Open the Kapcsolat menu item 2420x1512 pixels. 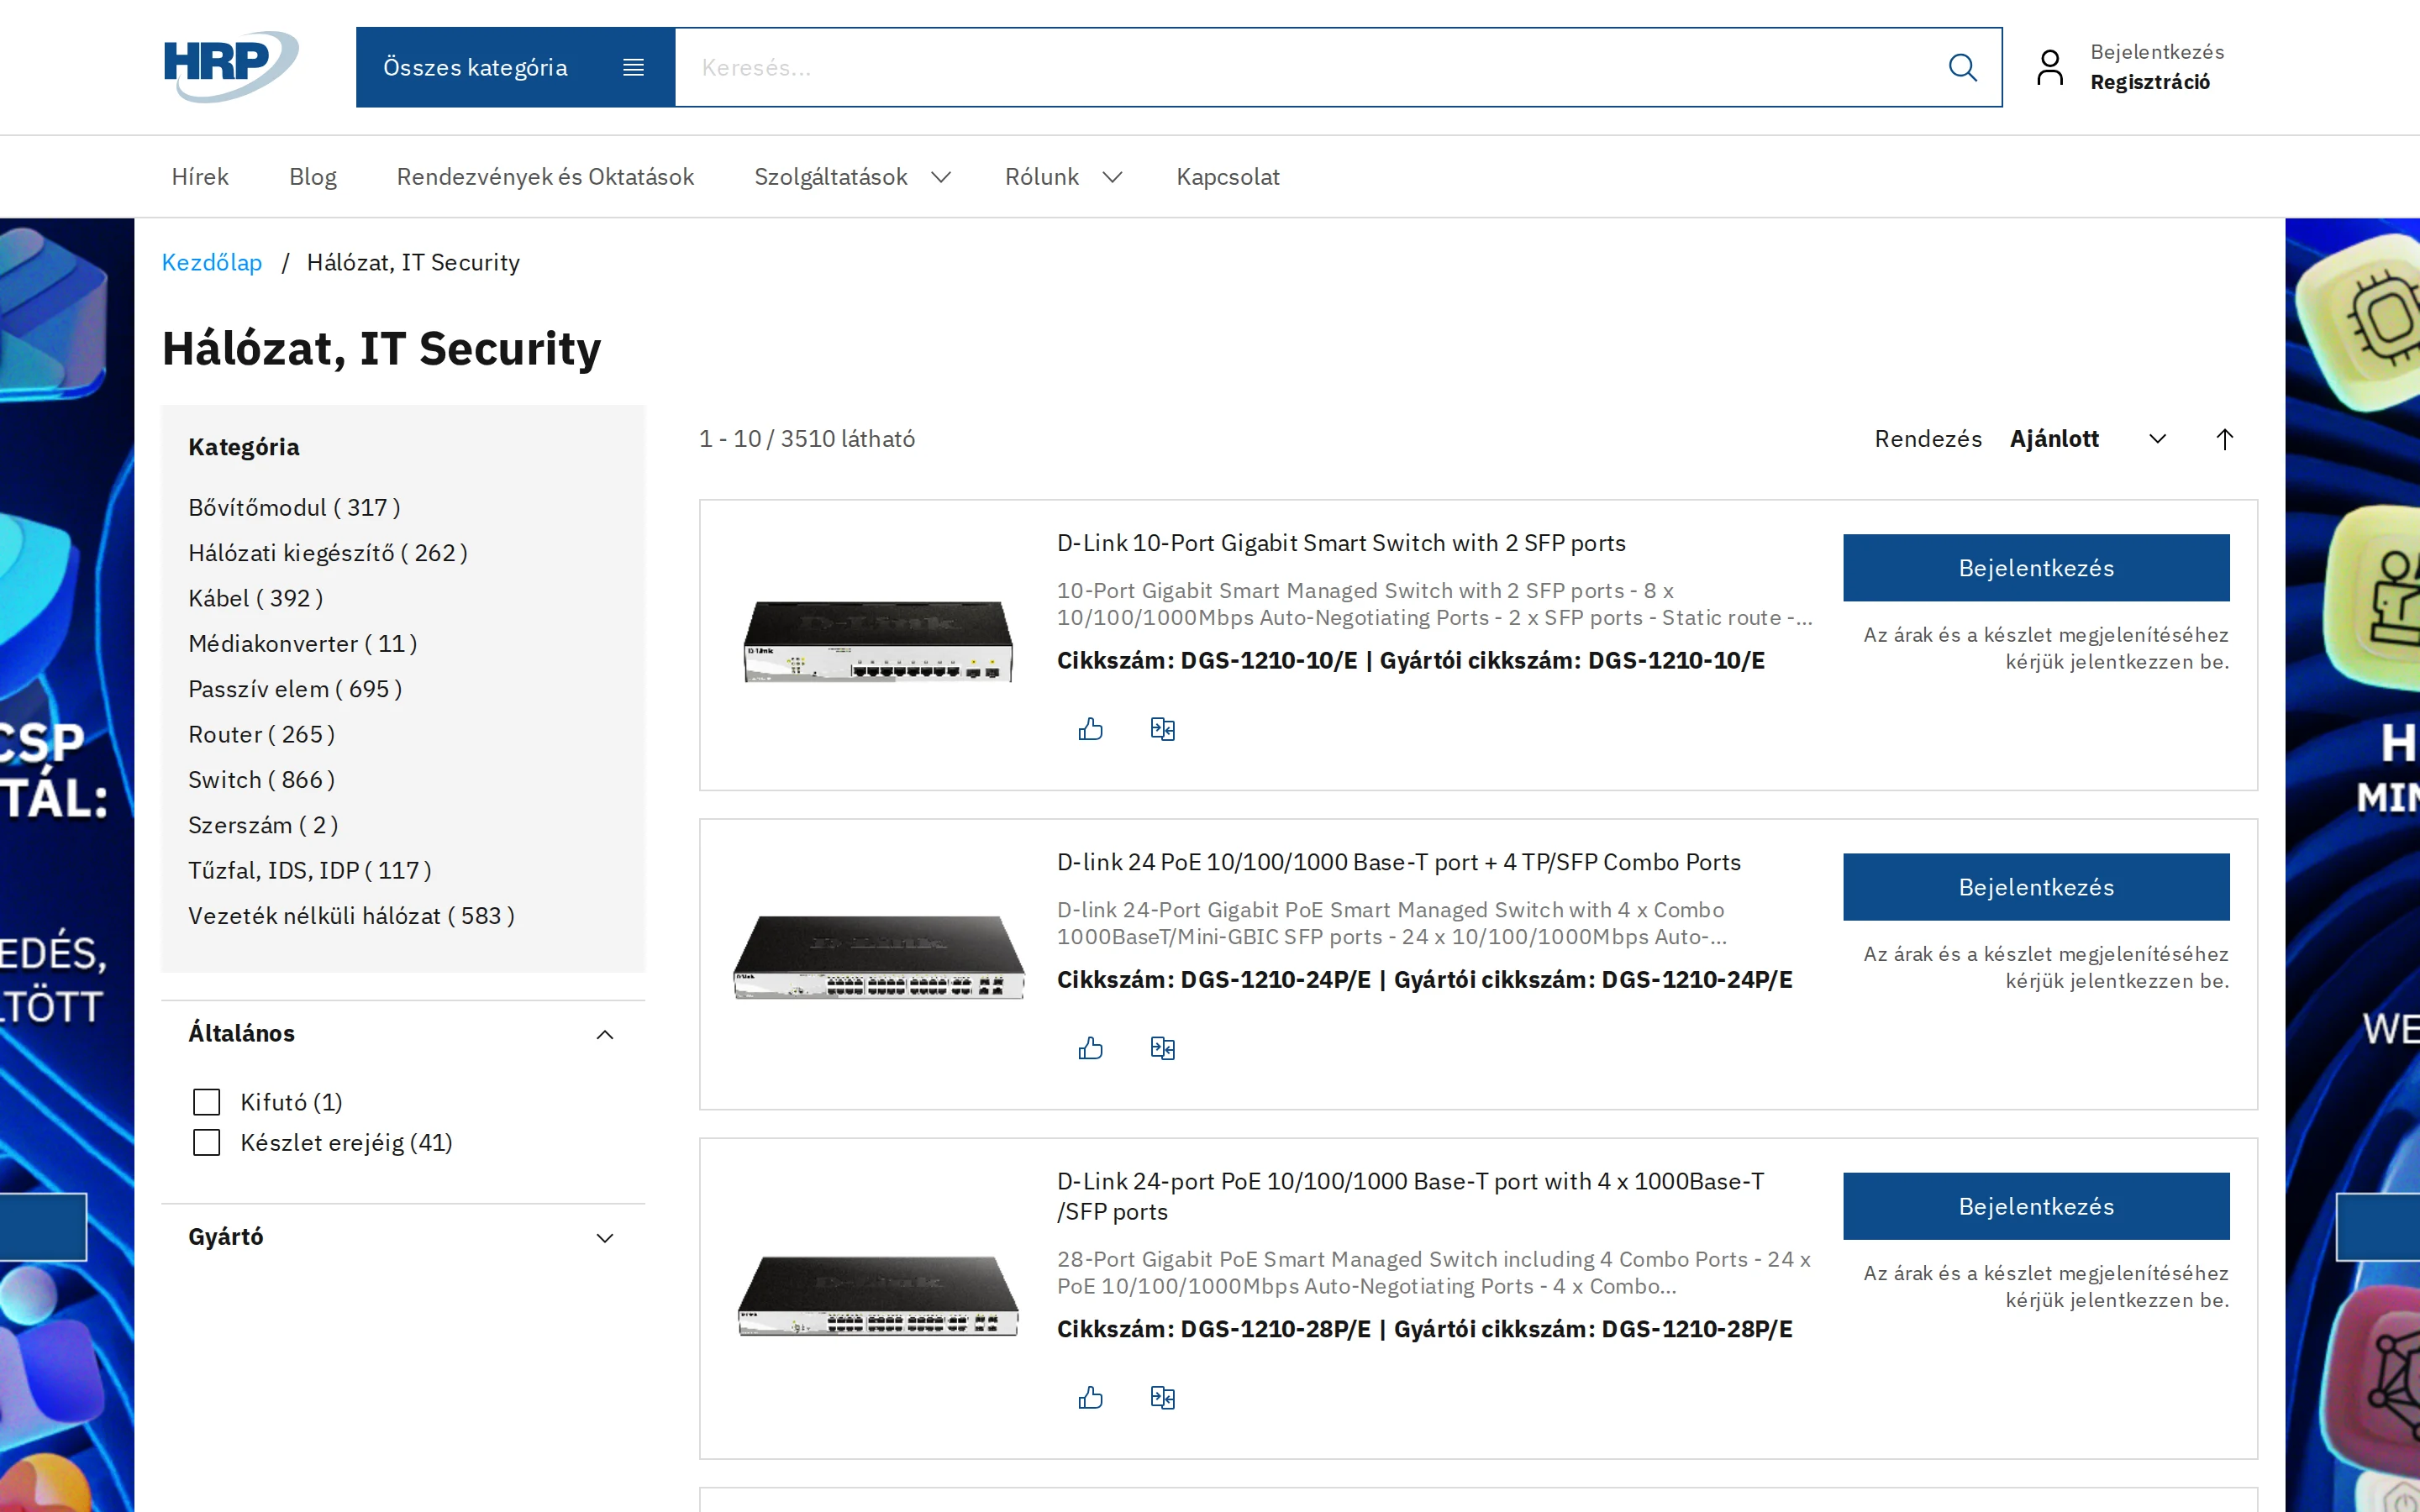1227,177
